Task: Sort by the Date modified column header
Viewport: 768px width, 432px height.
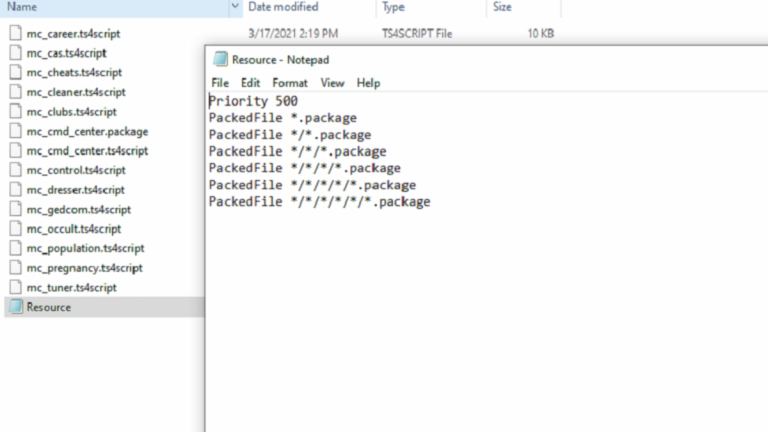Action: tap(283, 7)
